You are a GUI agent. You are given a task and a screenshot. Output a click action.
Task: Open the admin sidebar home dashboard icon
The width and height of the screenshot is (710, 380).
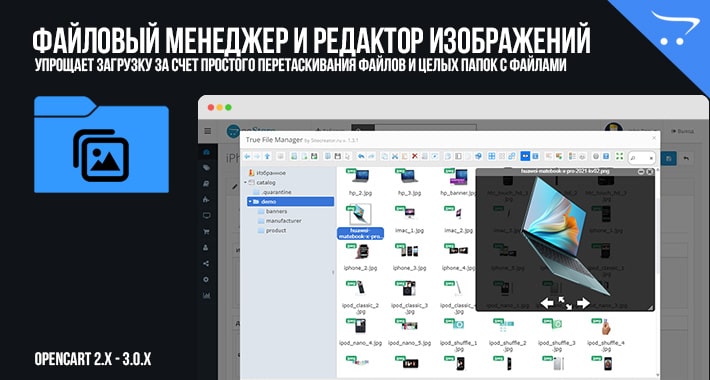click(x=206, y=152)
